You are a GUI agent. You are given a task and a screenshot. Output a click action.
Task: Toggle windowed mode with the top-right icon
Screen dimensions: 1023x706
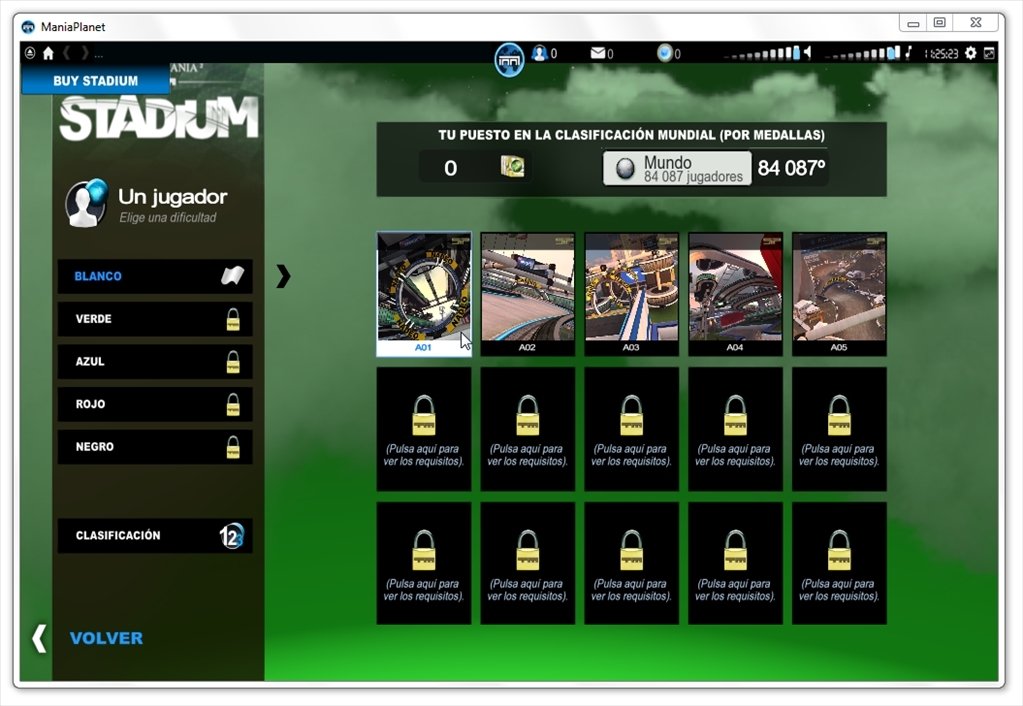pos(989,53)
